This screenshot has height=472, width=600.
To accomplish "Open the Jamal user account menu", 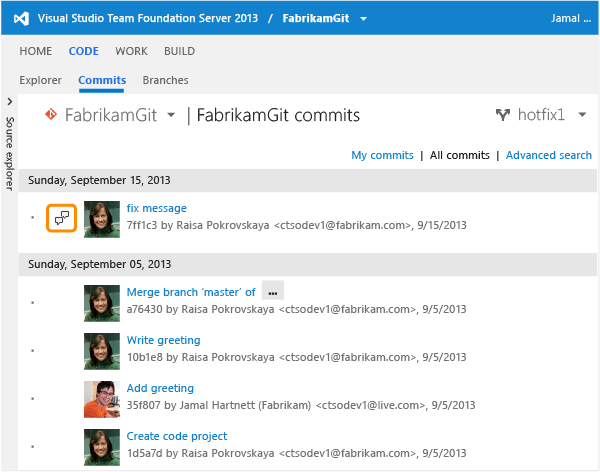I will pos(571,18).
